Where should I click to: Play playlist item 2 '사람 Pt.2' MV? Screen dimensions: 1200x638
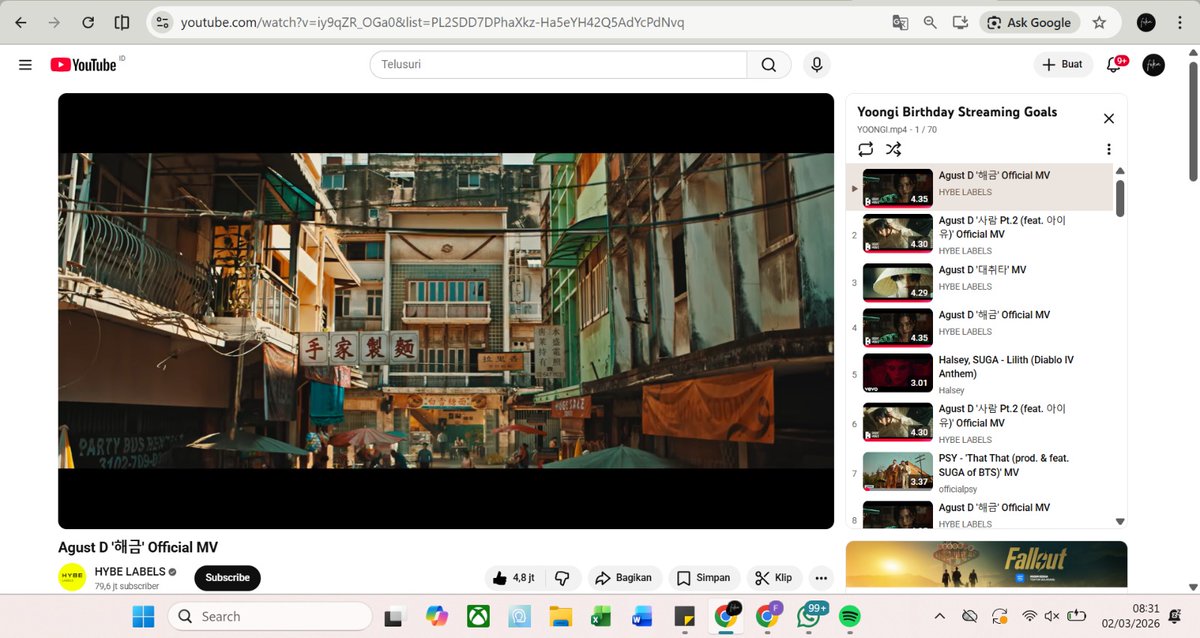pos(980,235)
